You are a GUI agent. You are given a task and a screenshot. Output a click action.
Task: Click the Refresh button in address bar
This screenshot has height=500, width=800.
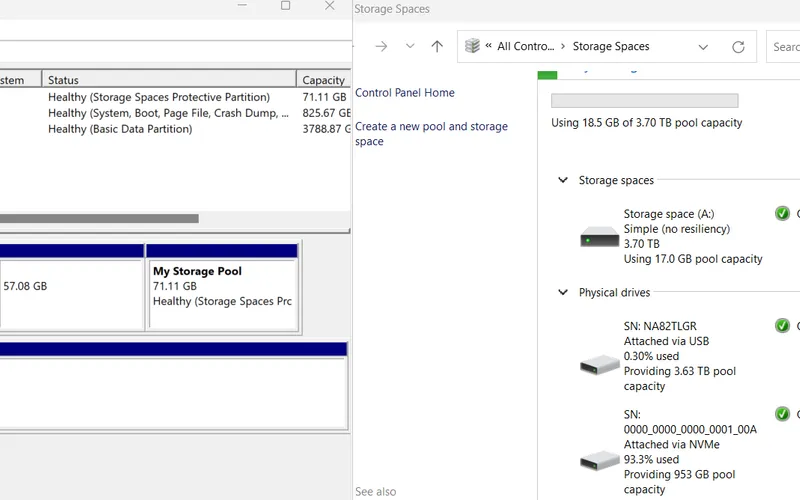click(x=738, y=47)
